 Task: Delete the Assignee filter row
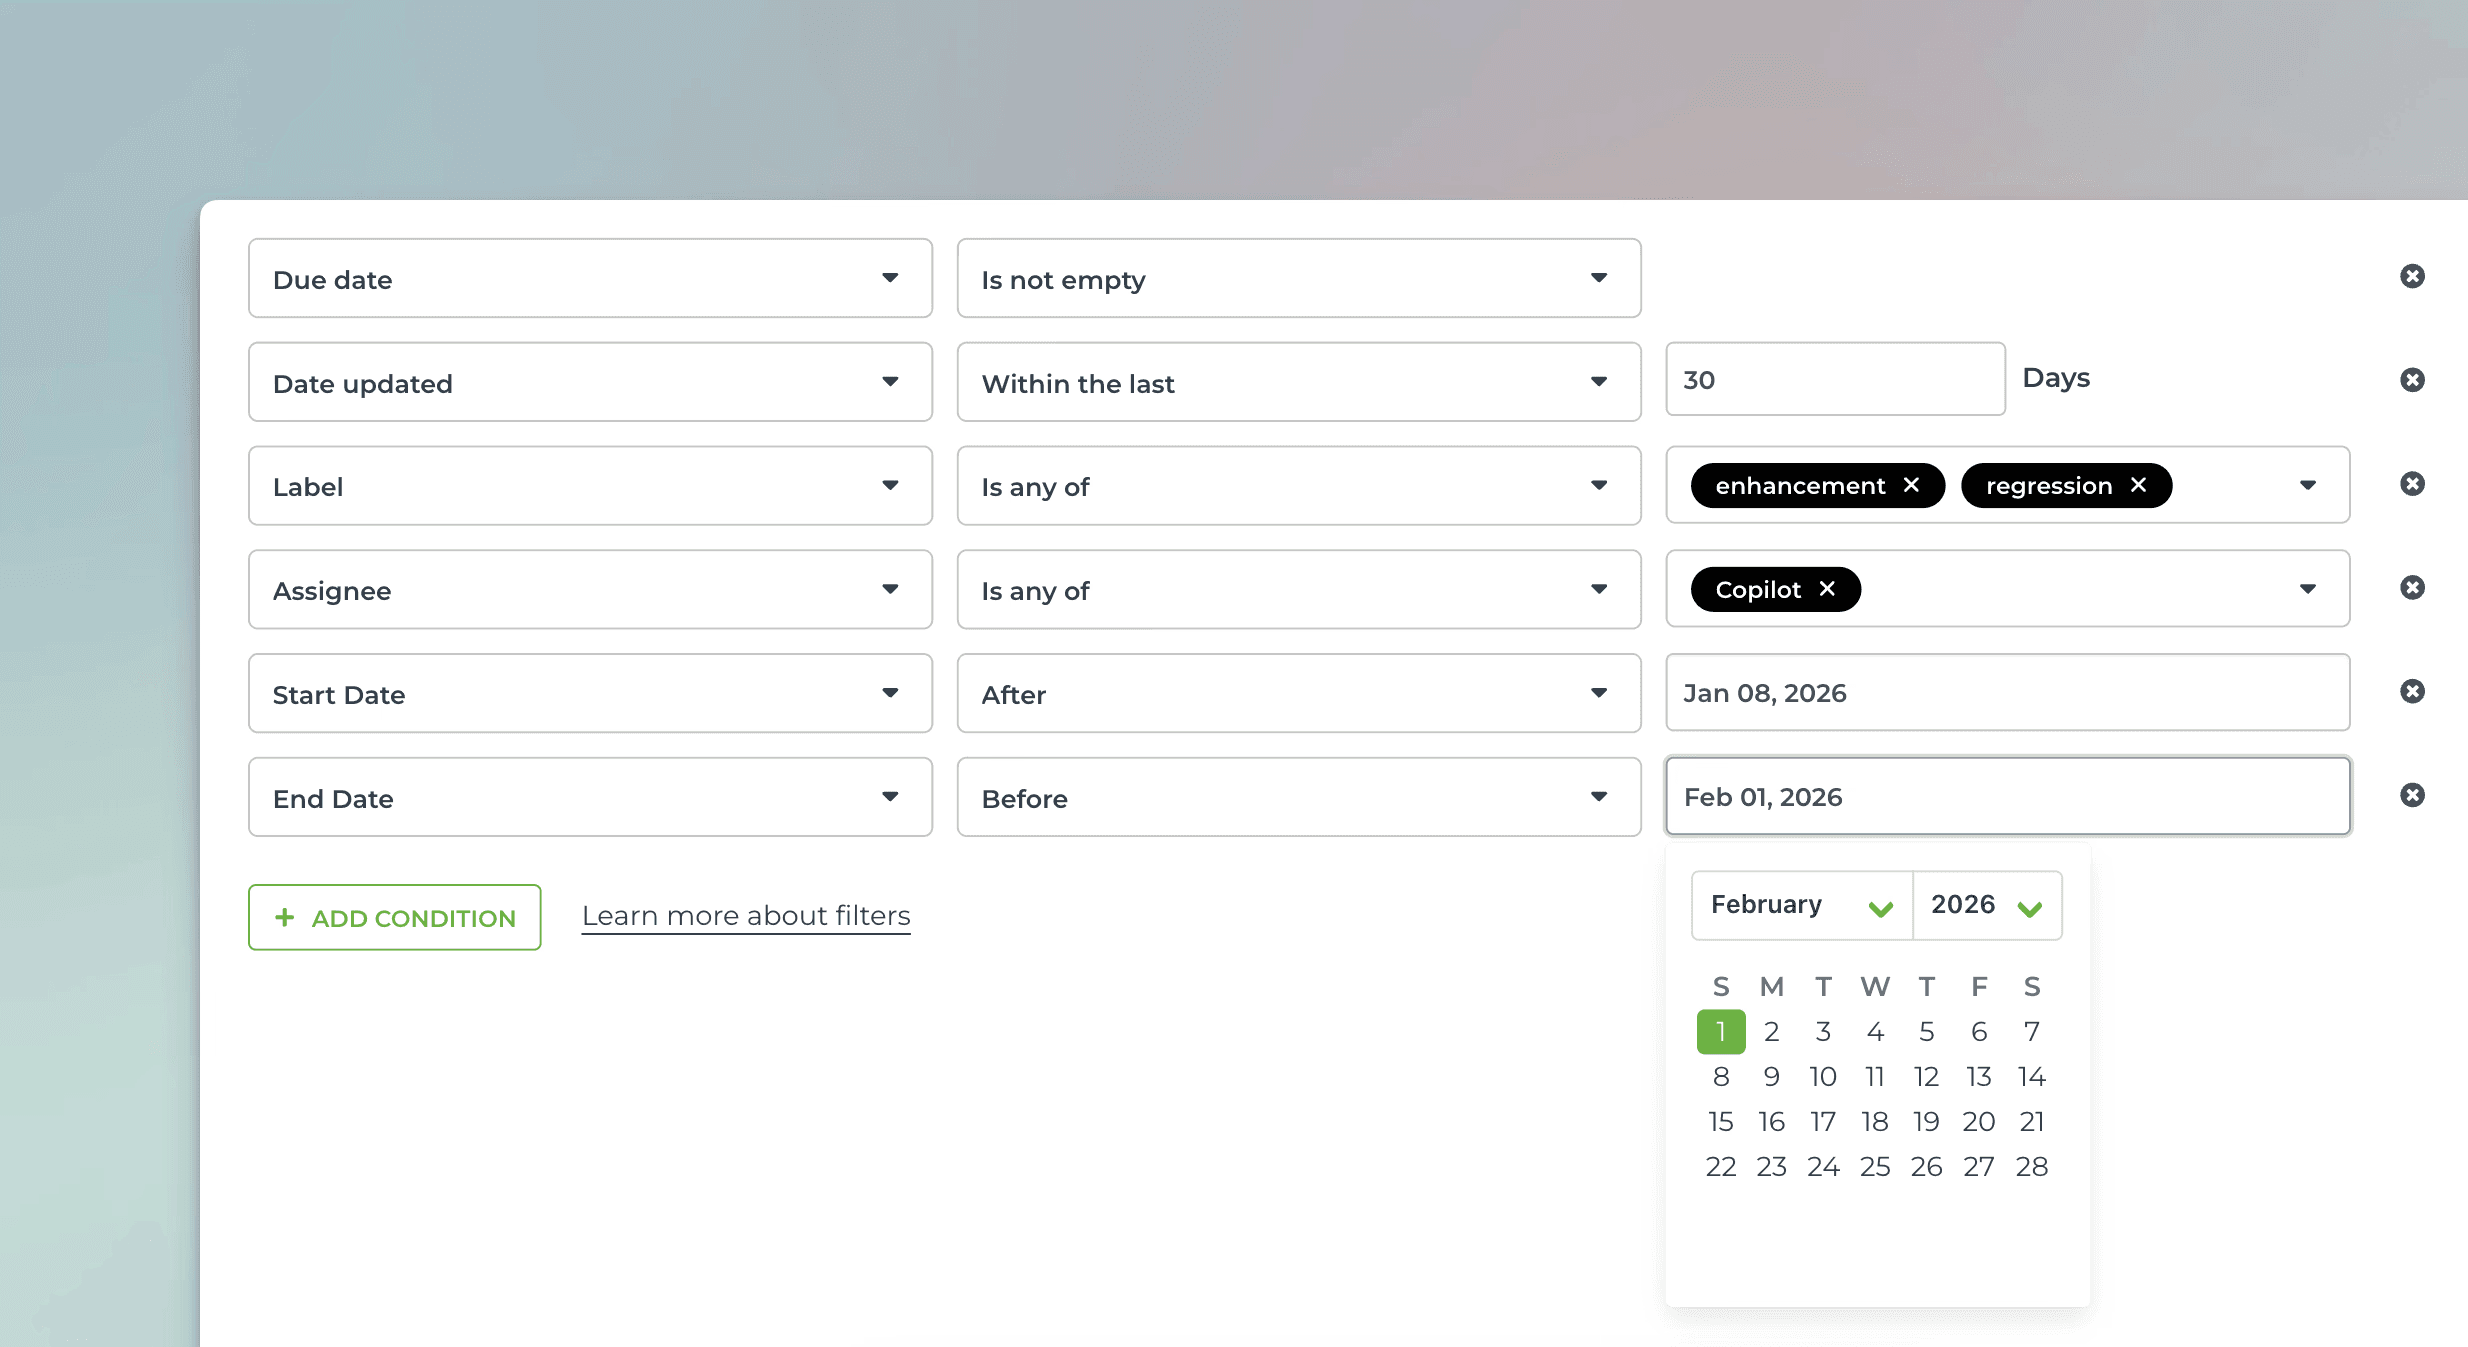pos(2413,588)
